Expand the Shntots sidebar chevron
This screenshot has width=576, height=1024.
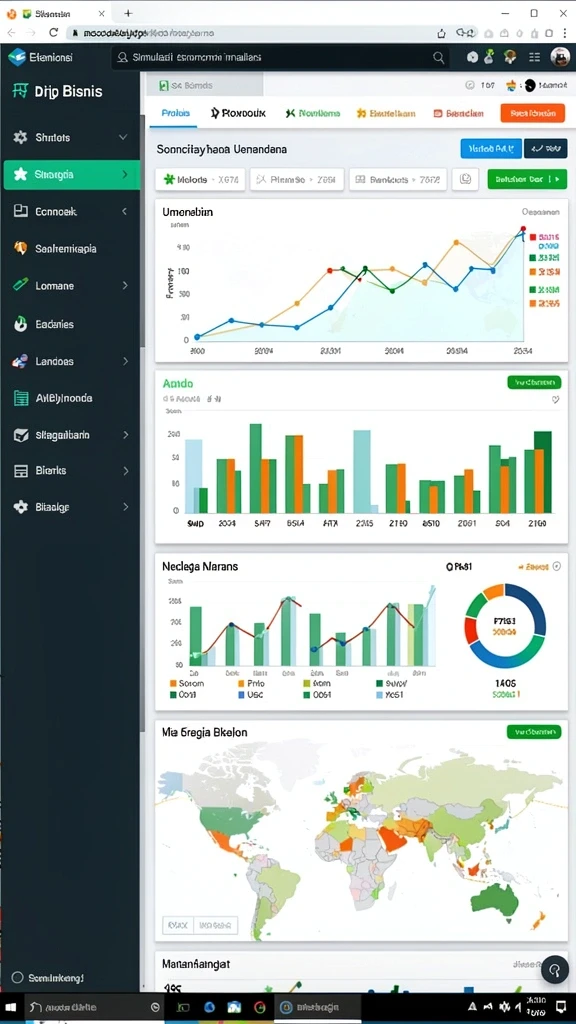[123, 137]
